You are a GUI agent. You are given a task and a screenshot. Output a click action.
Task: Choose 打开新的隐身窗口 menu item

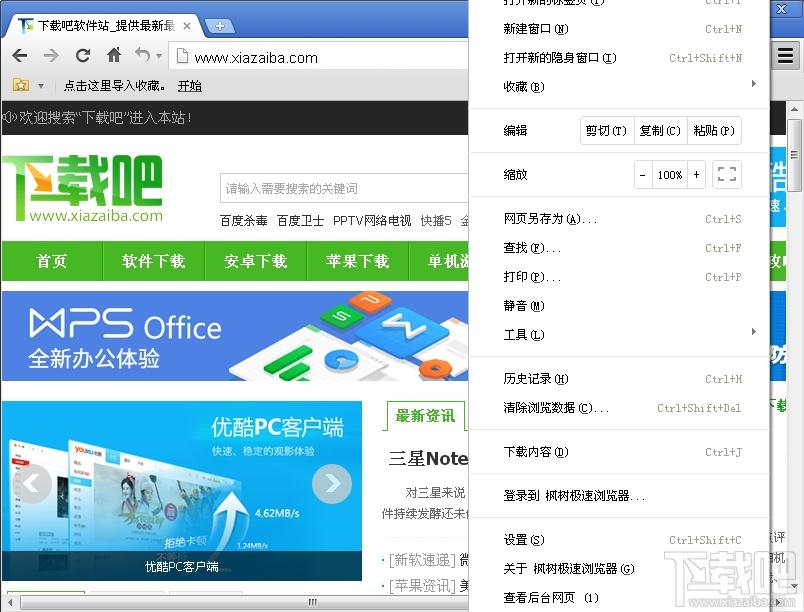tap(619, 58)
